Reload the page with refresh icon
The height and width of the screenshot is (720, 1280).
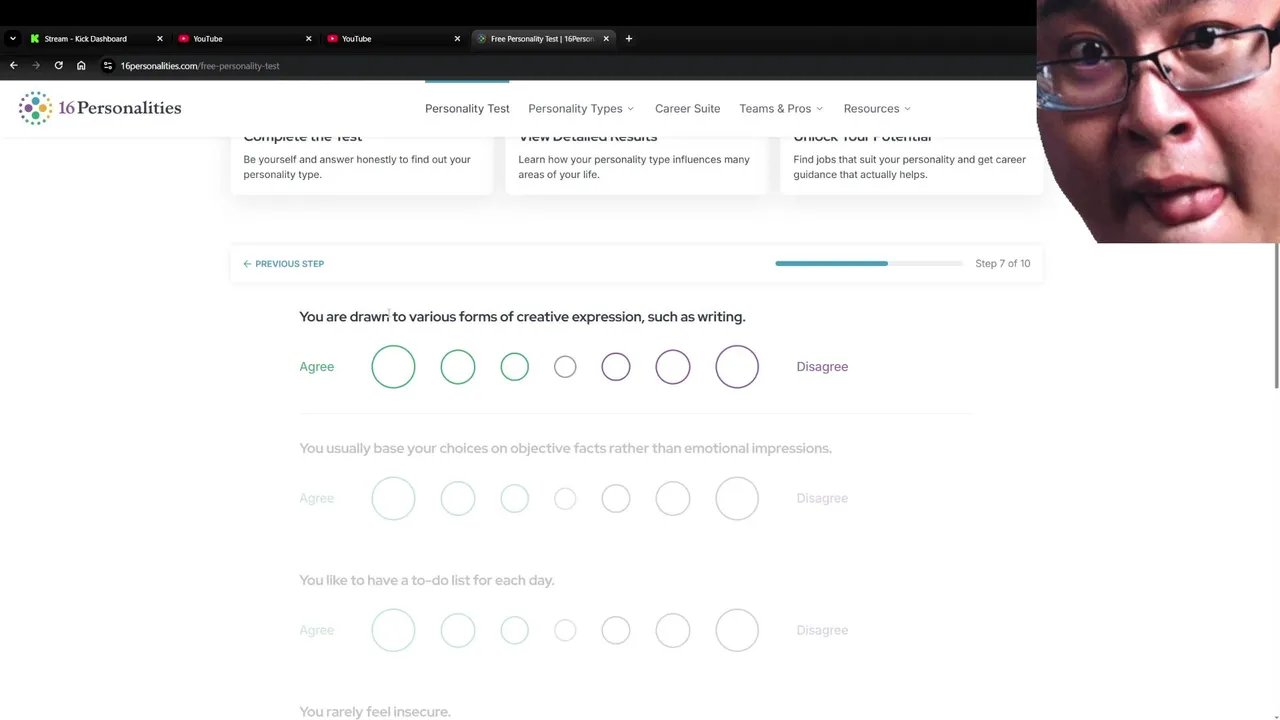click(59, 66)
